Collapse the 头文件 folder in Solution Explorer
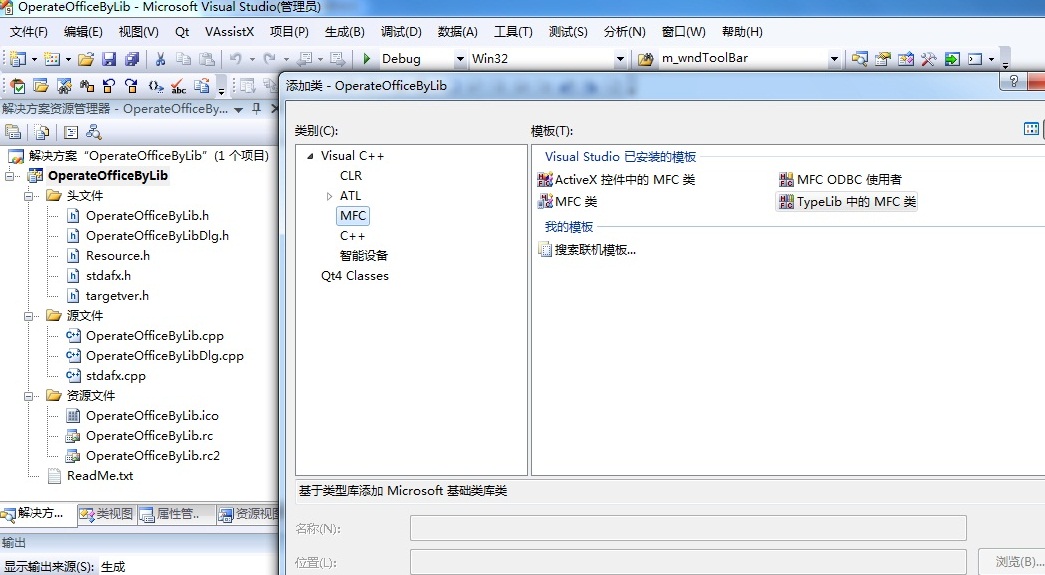This screenshot has height=575, width=1045. coord(29,196)
